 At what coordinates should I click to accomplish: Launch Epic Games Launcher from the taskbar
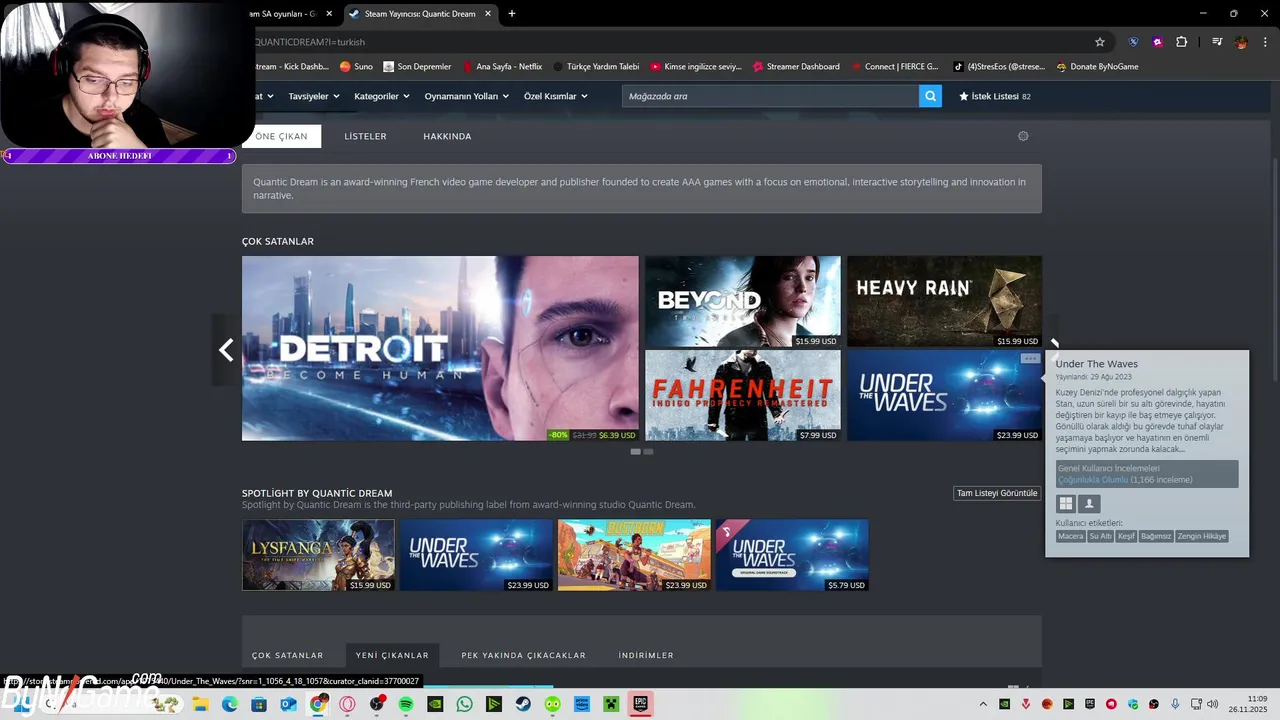click(641, 704)
